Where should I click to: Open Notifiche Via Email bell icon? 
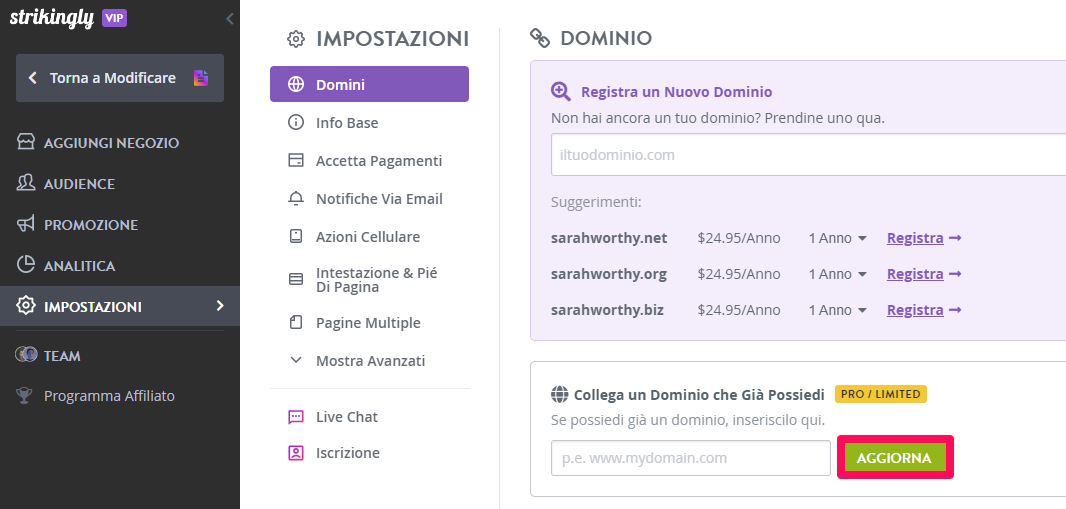(296, 199)
